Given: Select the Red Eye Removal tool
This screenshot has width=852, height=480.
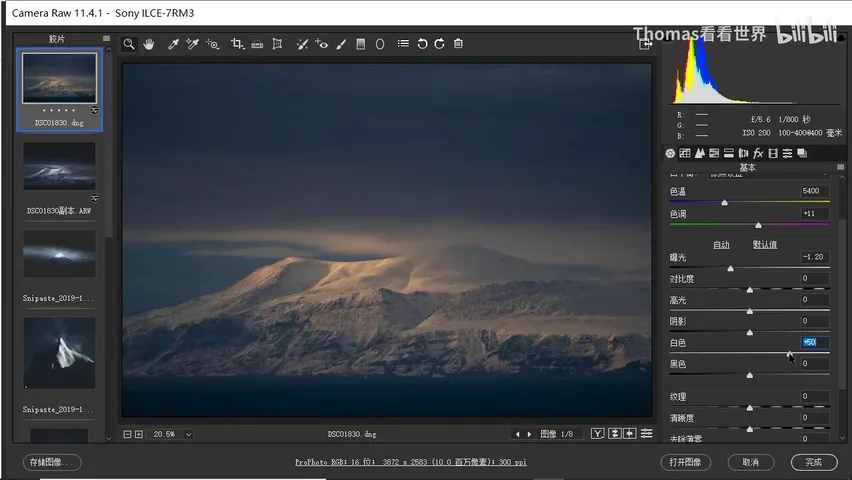Looking at the screenshot, I should click(x=322, y=44).
